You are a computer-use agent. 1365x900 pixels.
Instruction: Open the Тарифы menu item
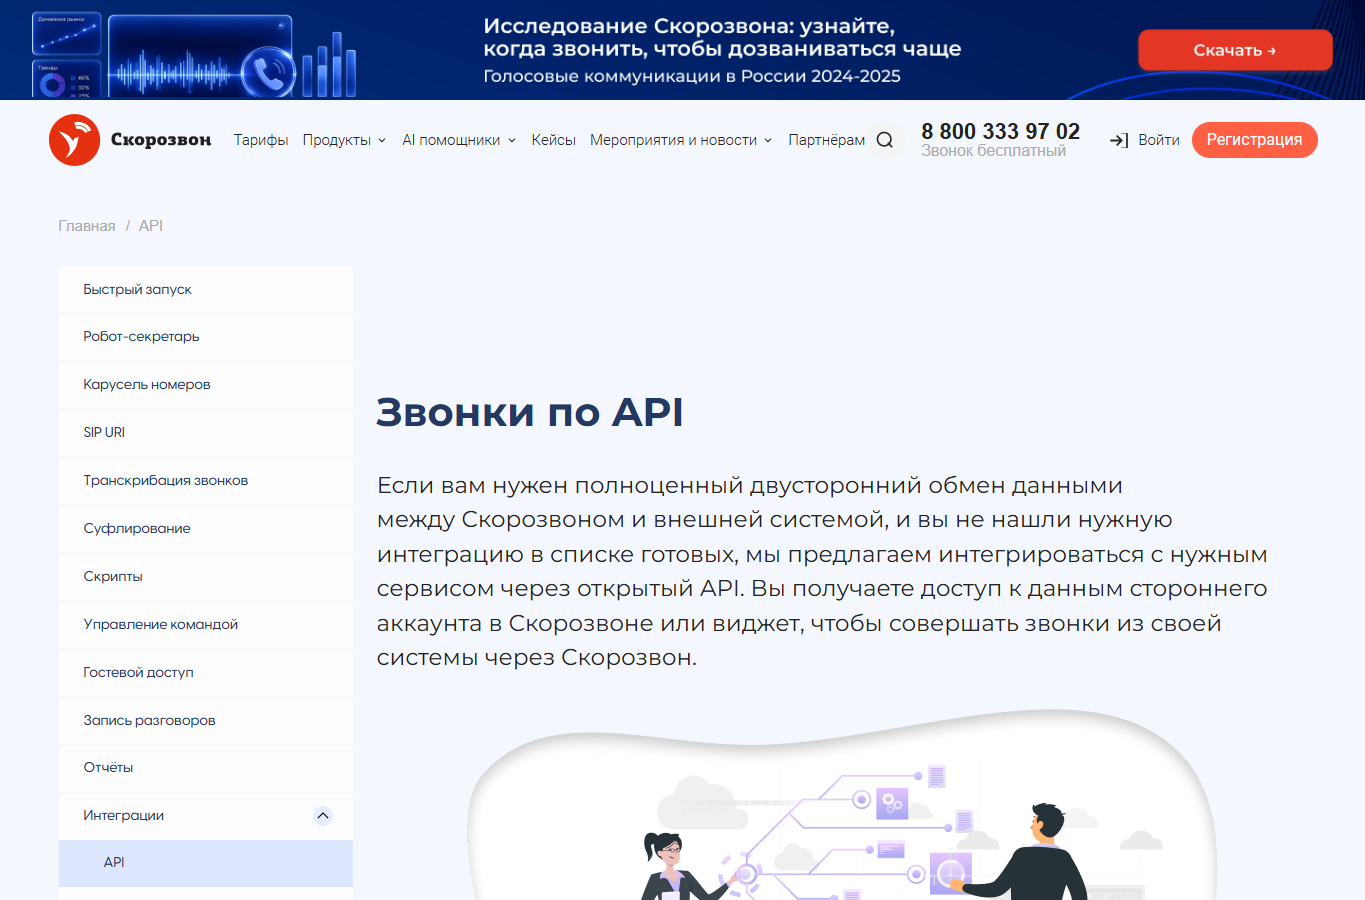click(x=261, y=140)
